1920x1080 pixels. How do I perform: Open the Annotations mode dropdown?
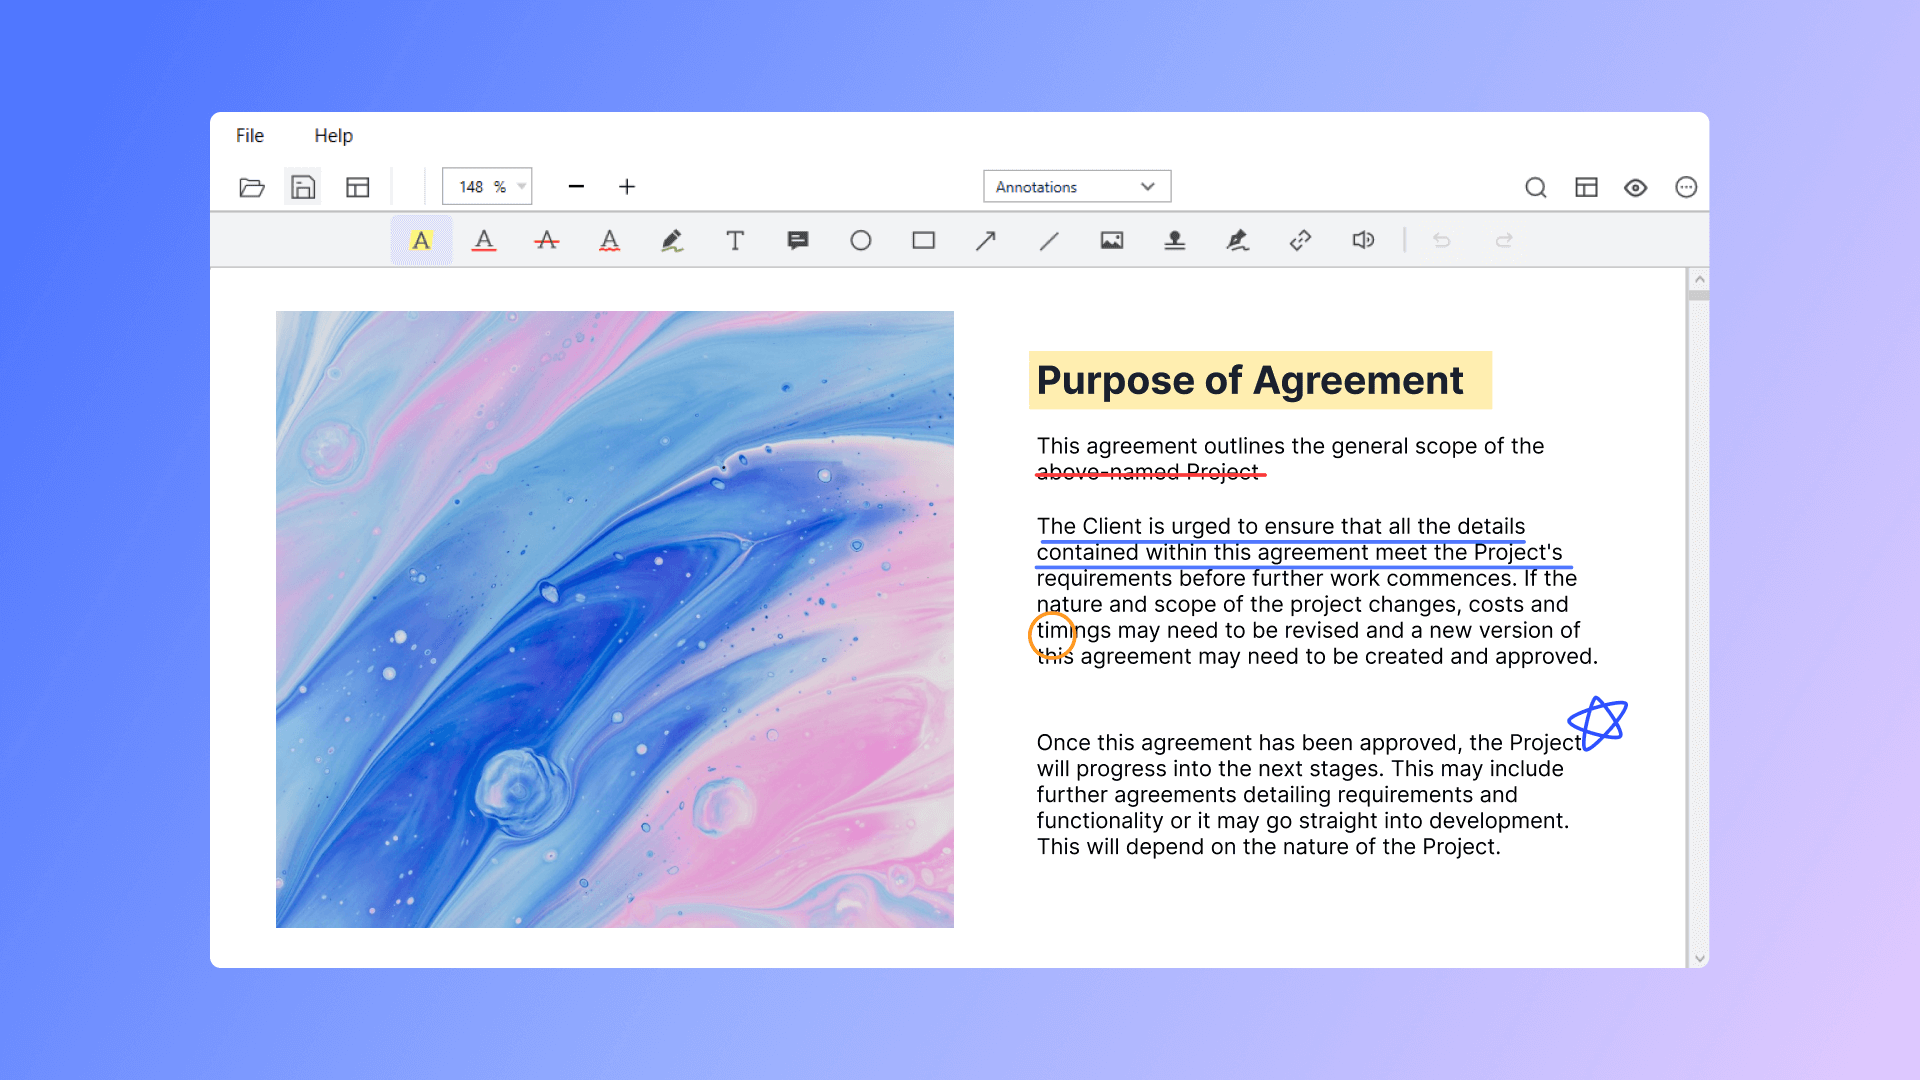coord(1077,186)
